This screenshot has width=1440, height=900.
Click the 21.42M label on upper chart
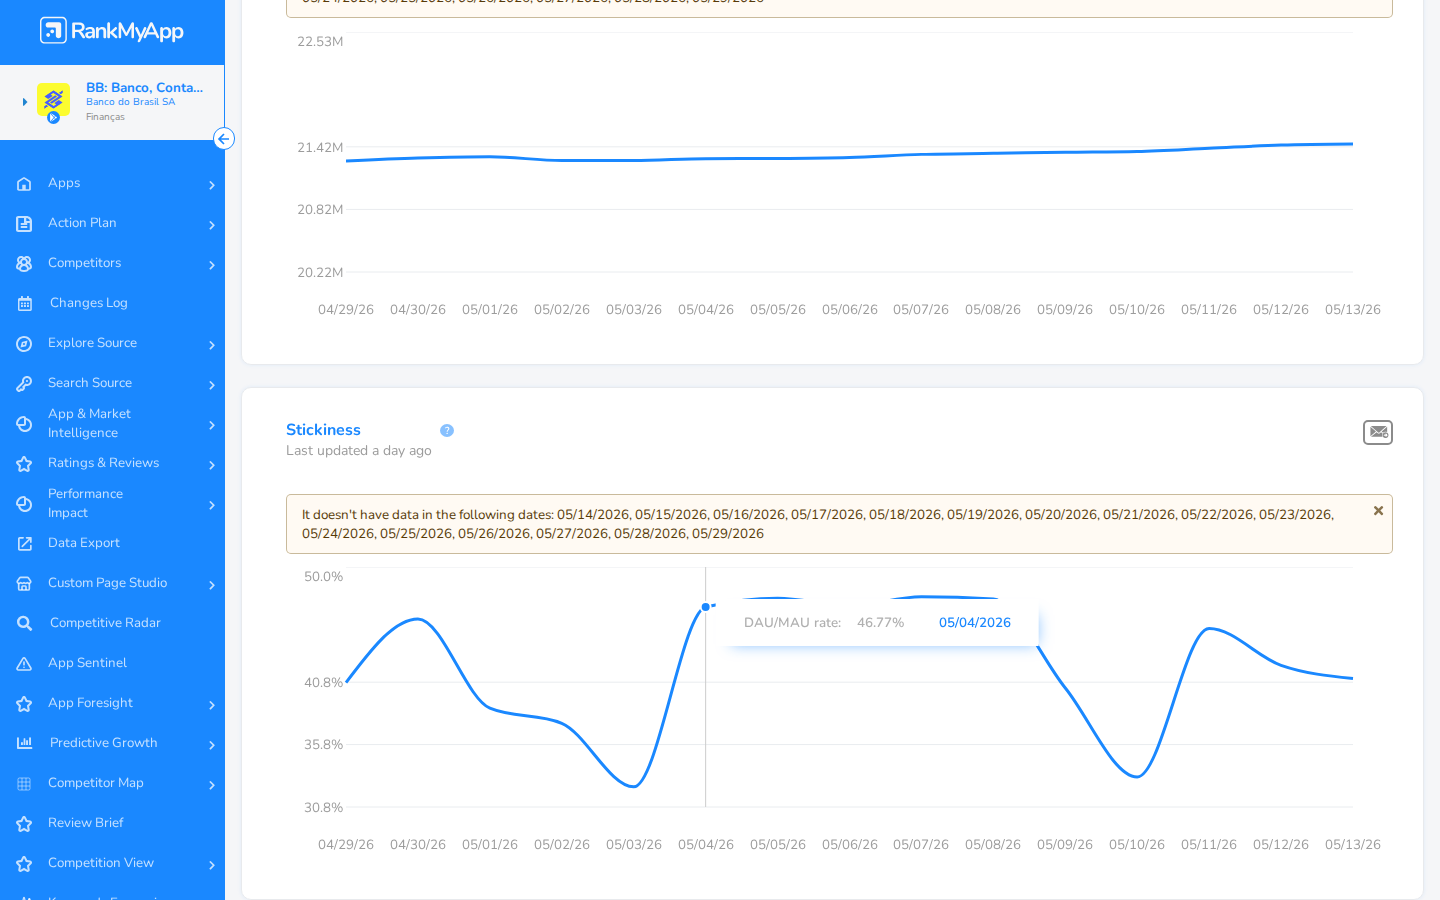tap(320, 148)
